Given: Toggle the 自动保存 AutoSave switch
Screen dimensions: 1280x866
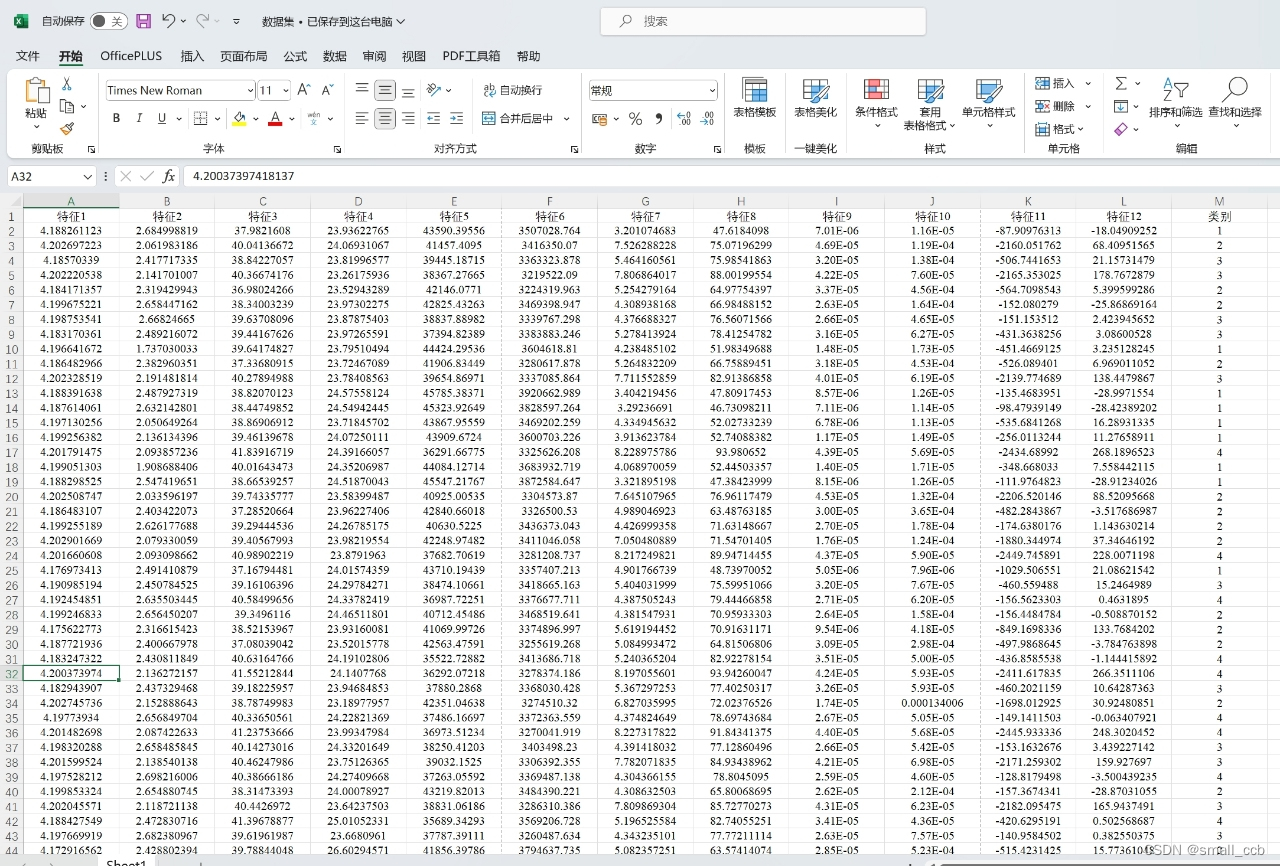Looking at the screenshot, I should tap(108, 21).
